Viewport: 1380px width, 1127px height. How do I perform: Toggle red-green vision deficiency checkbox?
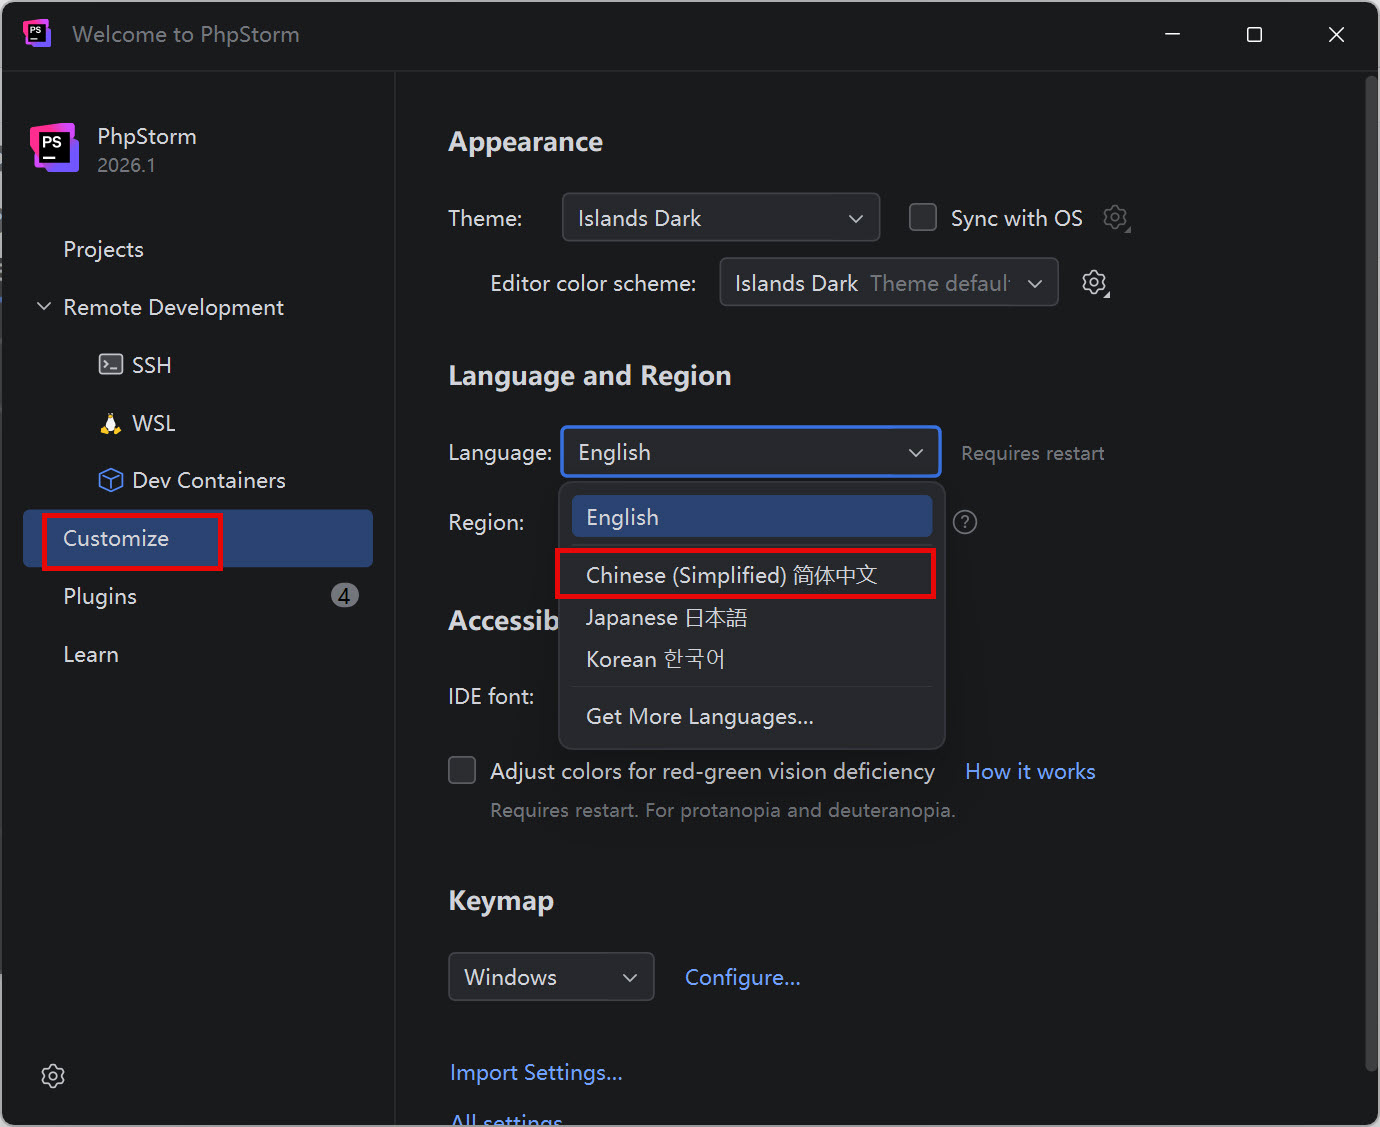click(x=462, y=771)
